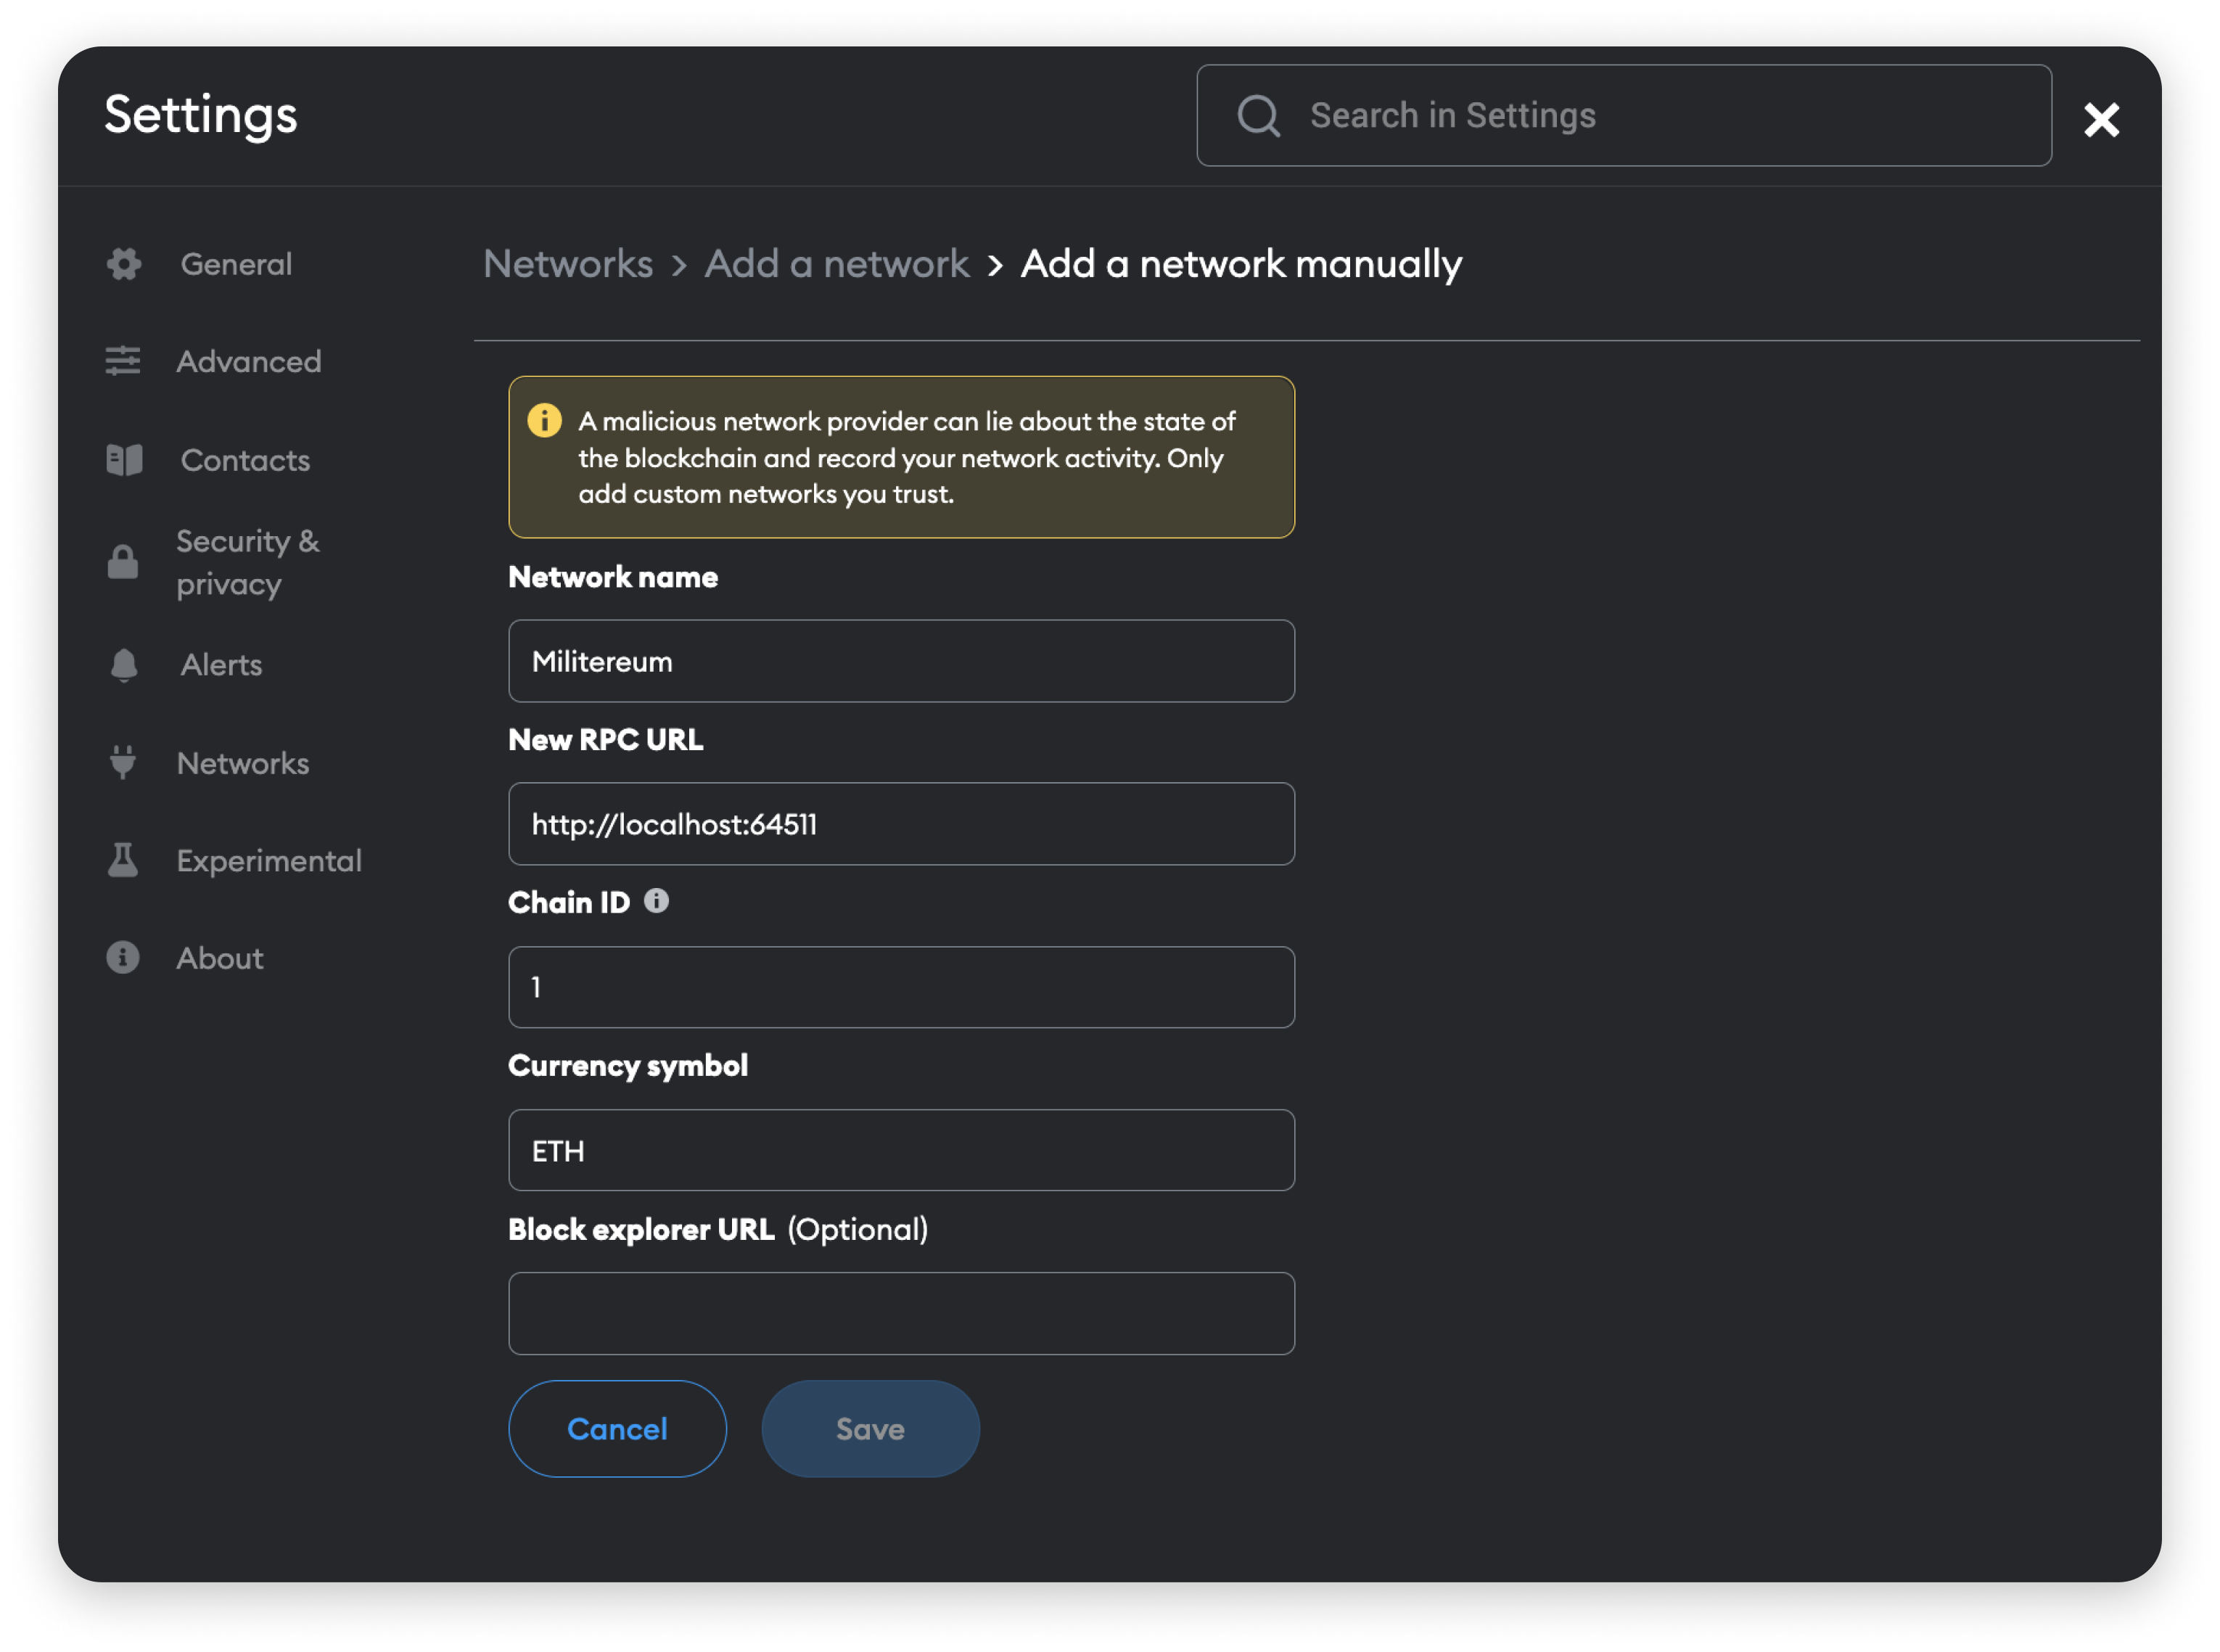
Task: Open the Advanced settings tab
Action: point(249,361)
